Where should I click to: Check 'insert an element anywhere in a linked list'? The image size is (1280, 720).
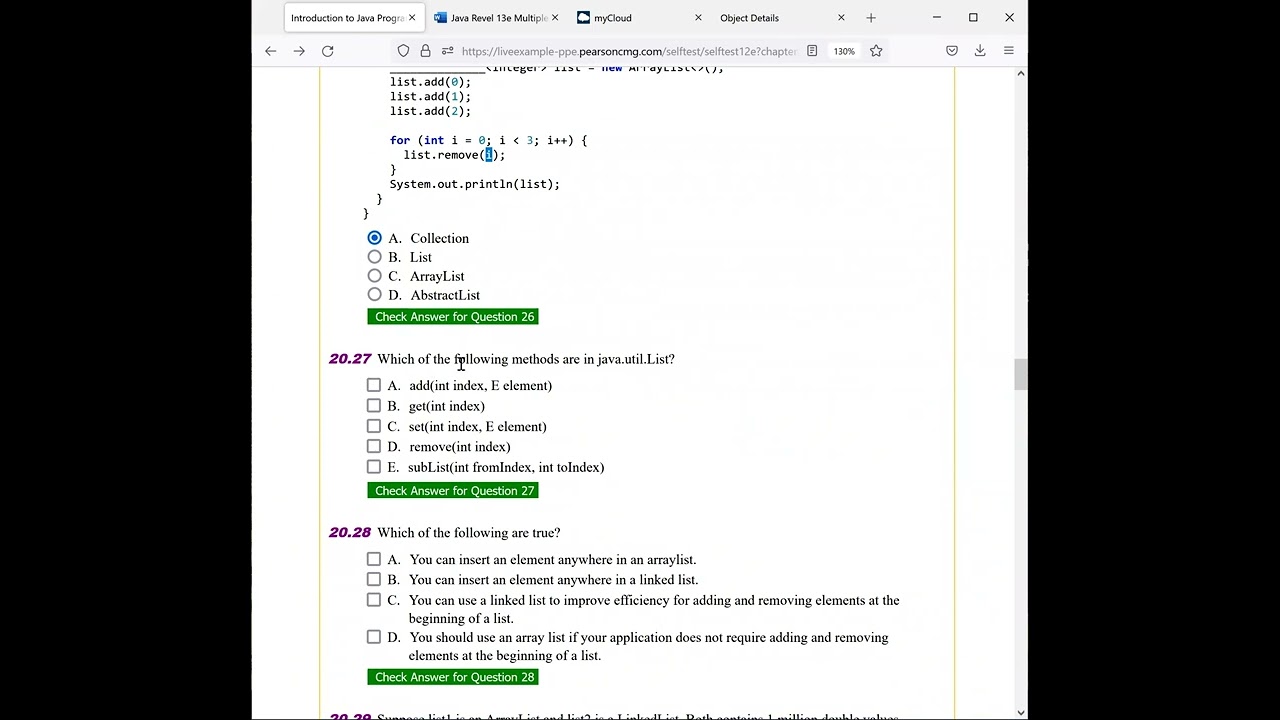[x=373, y=579]
